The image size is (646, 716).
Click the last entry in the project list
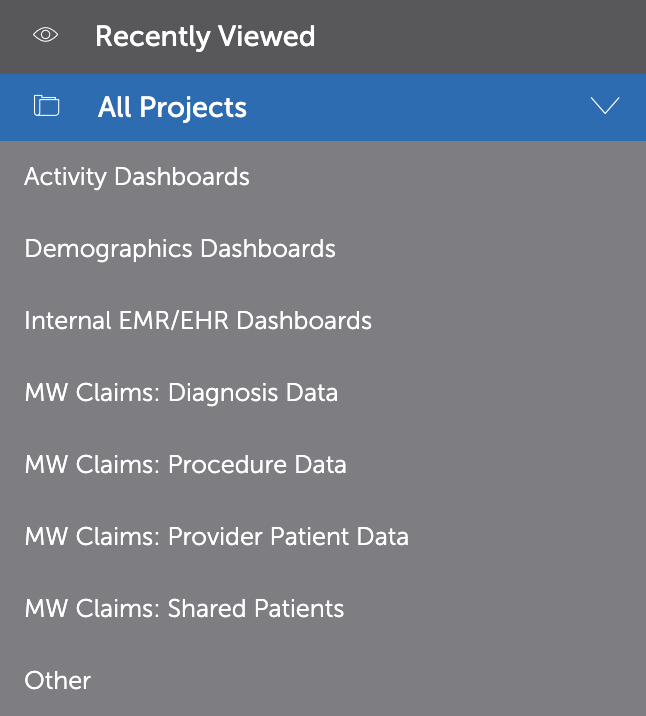coord(58,681)
